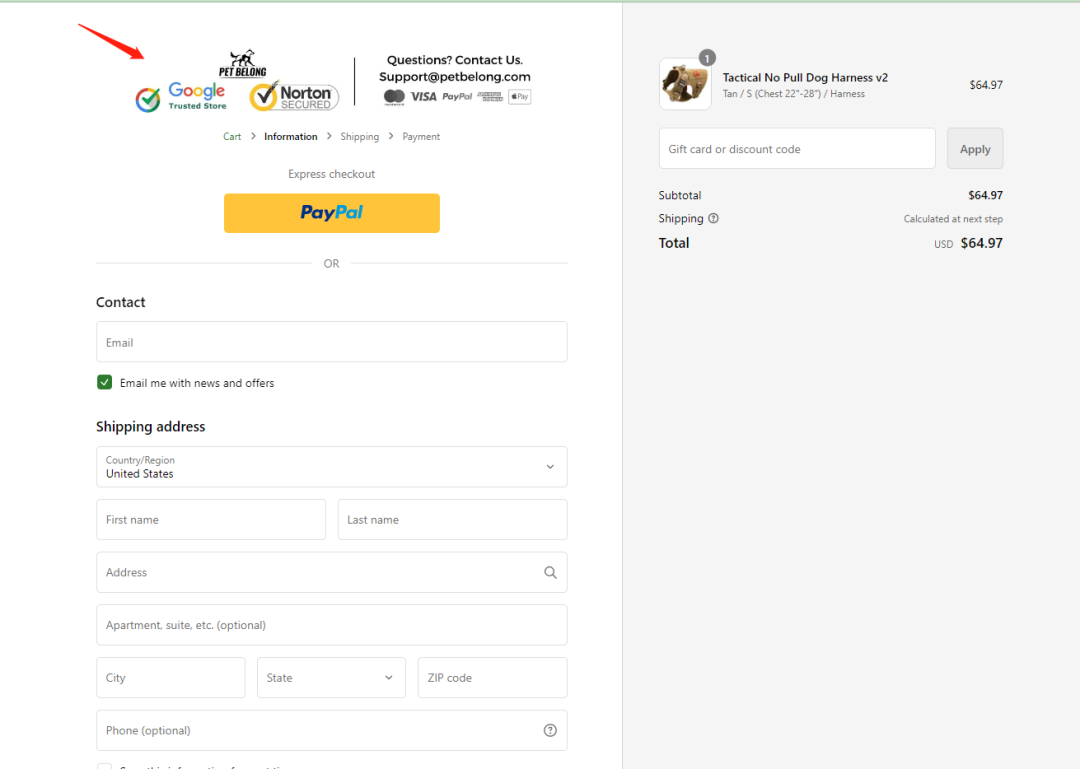The width and height of the screenshot is (1080, 769).
Task: Click the Google Trusted Store badge
Action: click(182, 97)
